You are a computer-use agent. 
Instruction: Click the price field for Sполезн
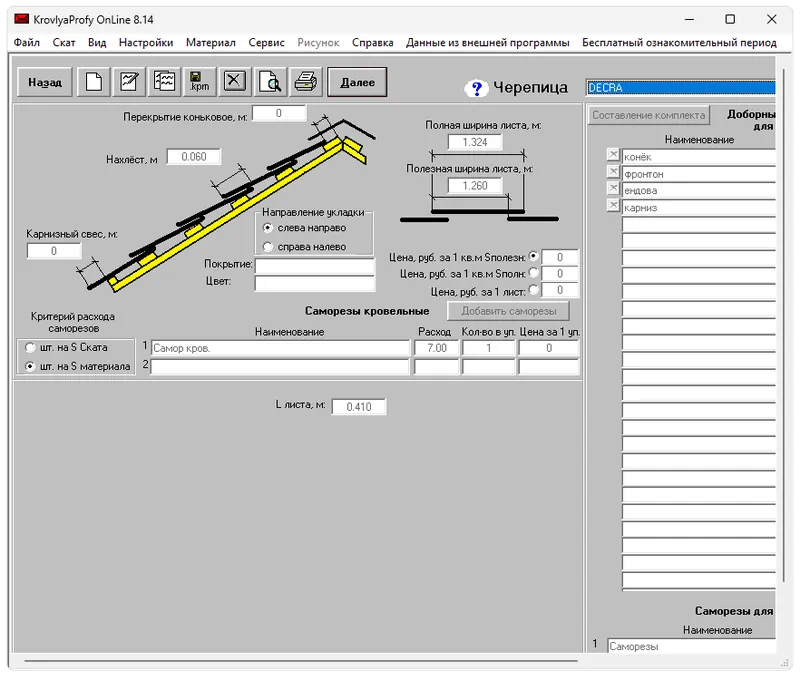(560, 257)
